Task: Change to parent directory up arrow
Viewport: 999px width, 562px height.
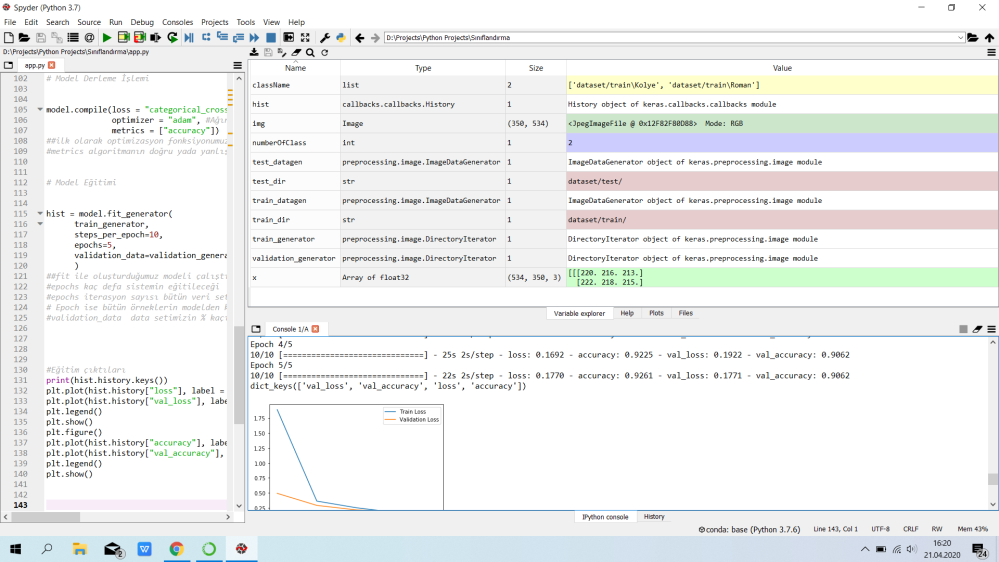Action: click(x=989, y=38)
